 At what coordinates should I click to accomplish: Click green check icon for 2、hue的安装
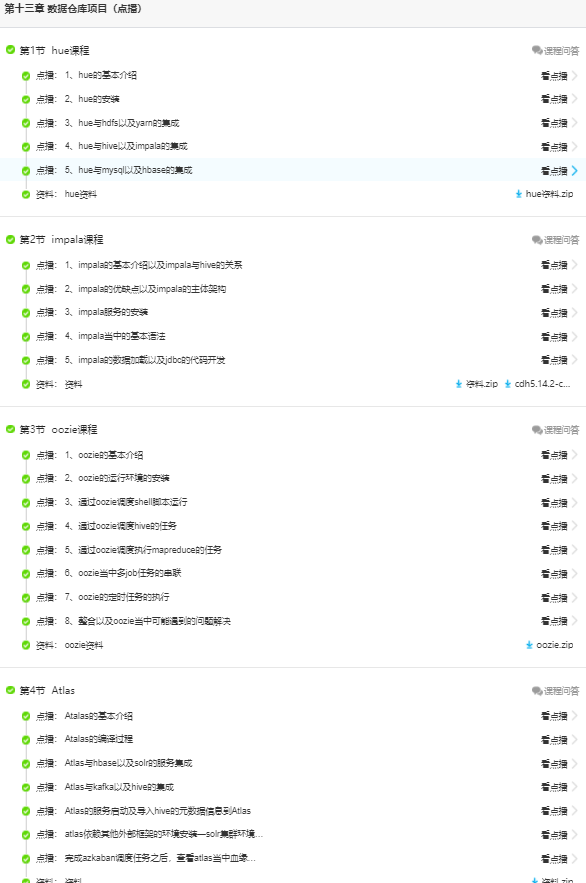(x=26, y=100)
